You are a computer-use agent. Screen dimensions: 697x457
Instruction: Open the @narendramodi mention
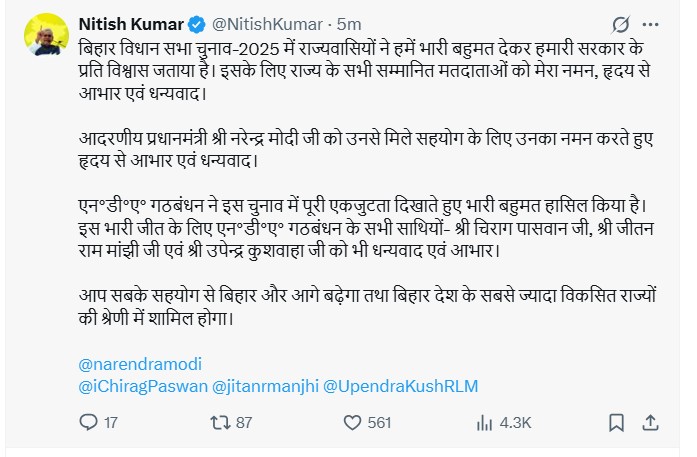tap(132, 363)
